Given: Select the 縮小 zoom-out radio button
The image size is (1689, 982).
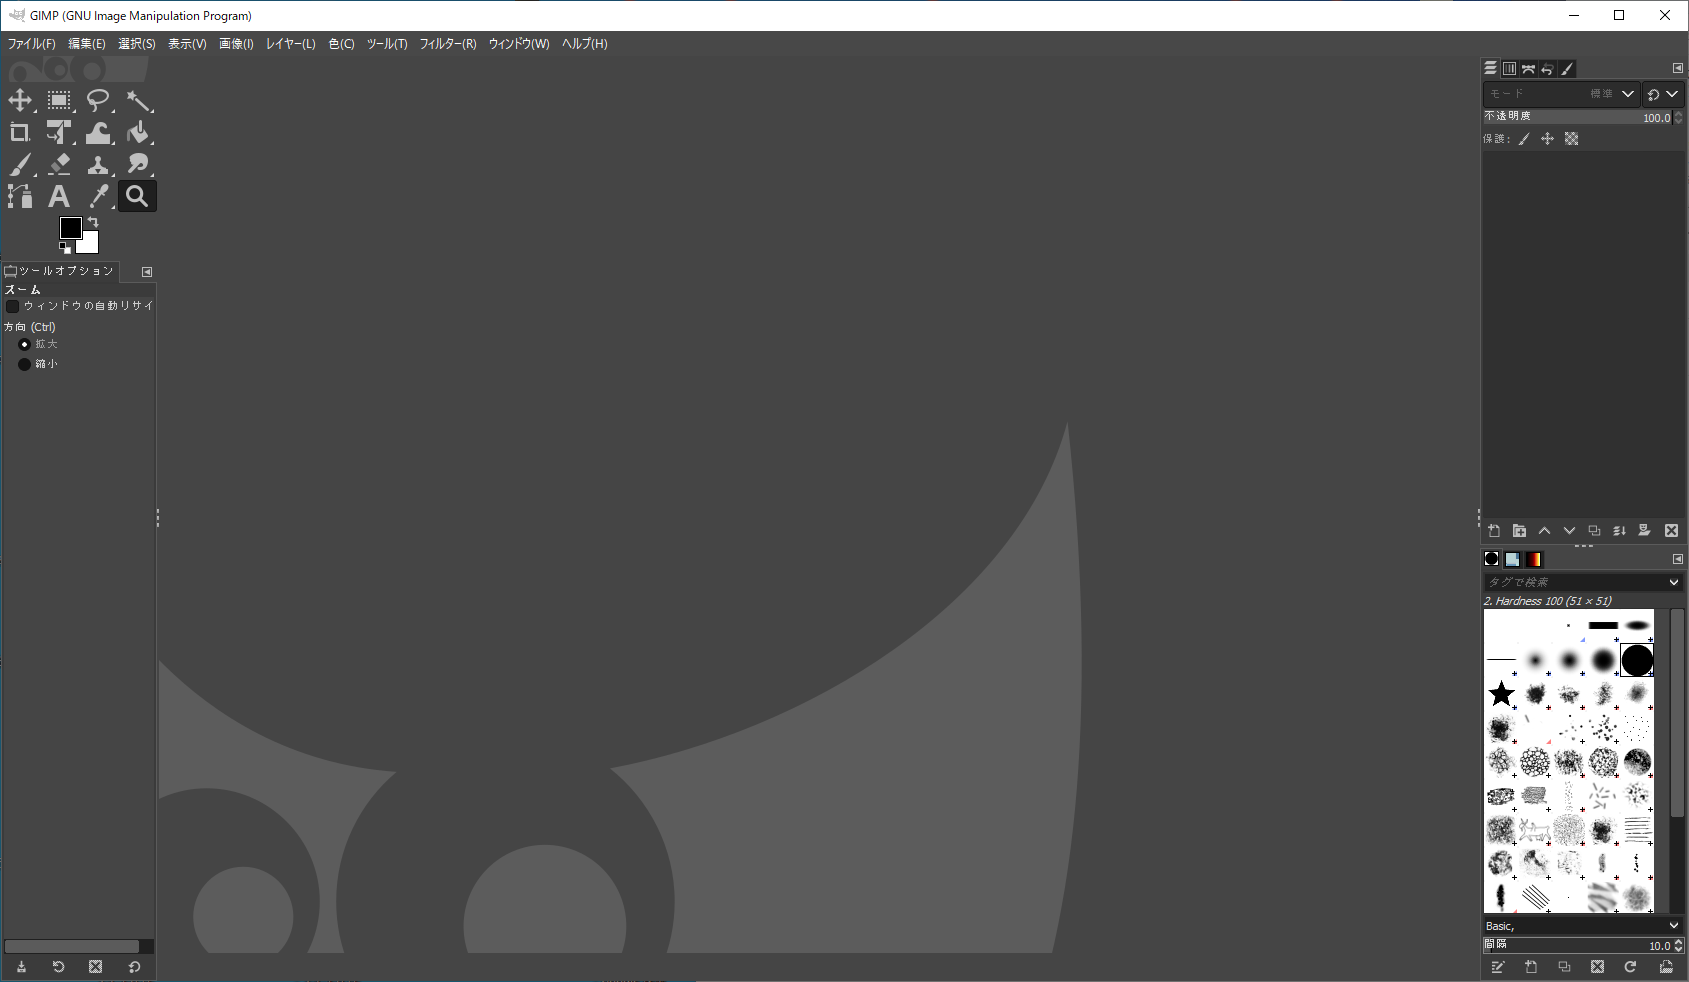Looking at the screenshot, I should (24, 364).
